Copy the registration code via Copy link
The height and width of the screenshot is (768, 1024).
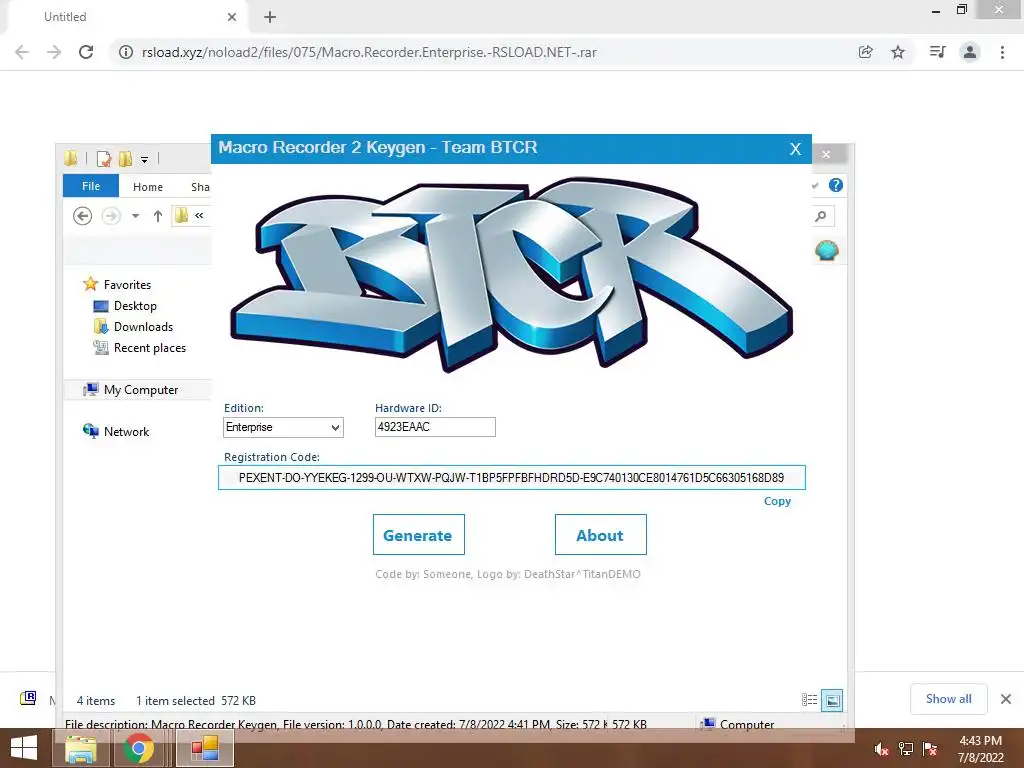(x=777, y=501)
